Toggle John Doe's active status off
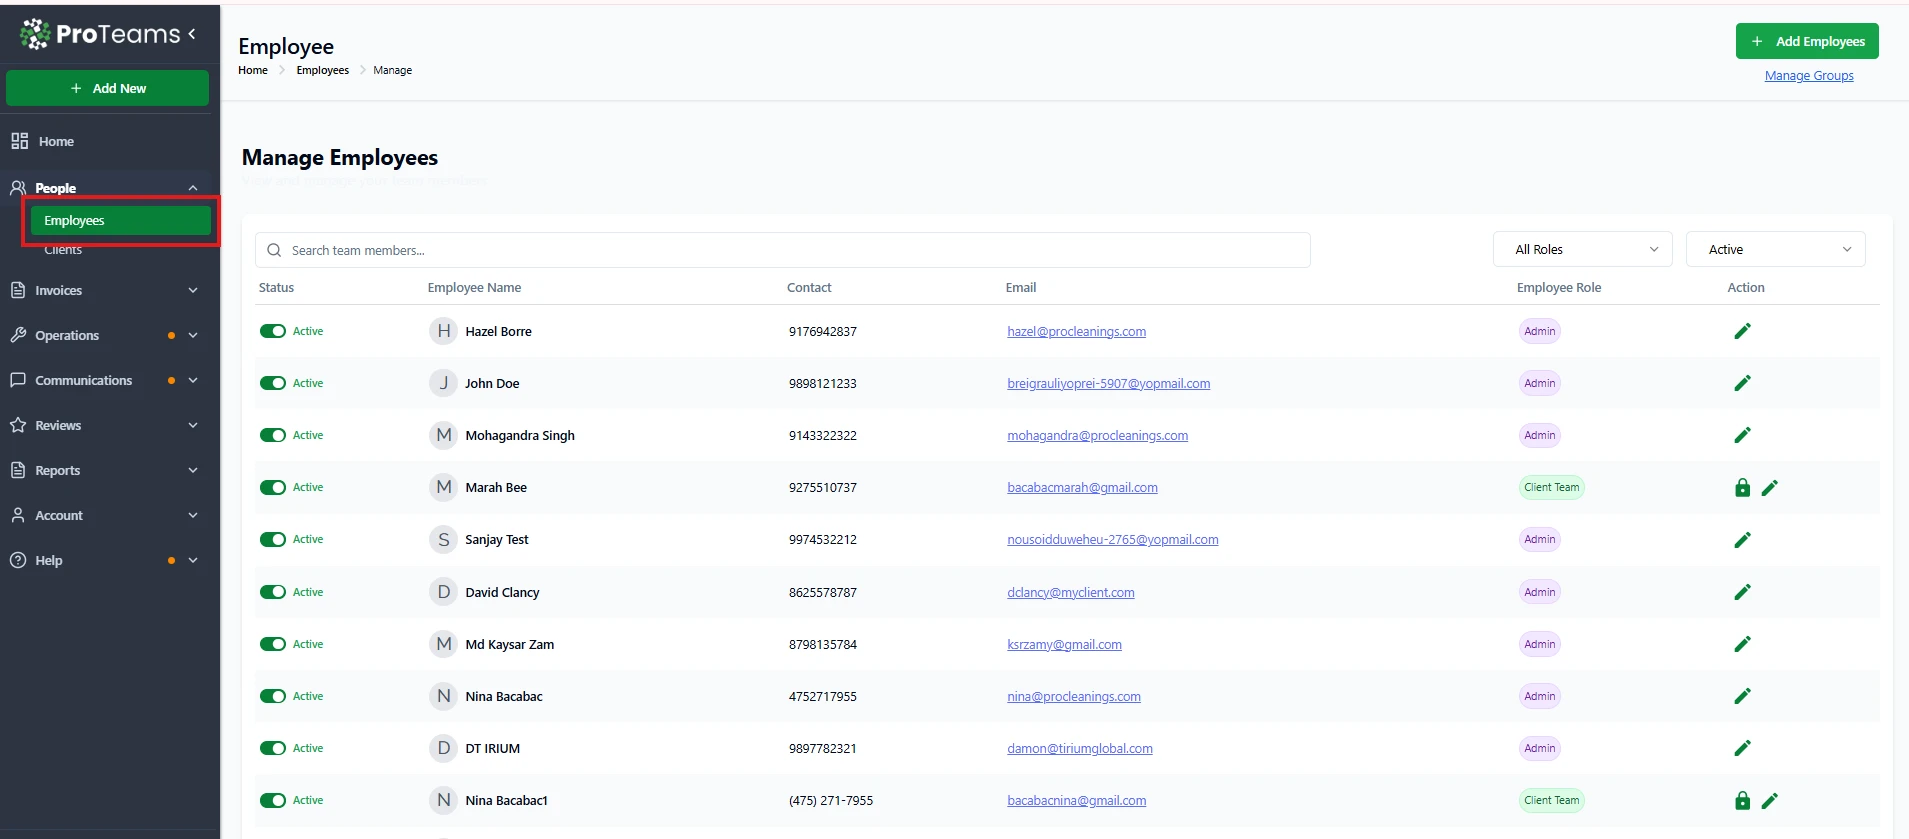1909x839 pixels. click(273, 383)
